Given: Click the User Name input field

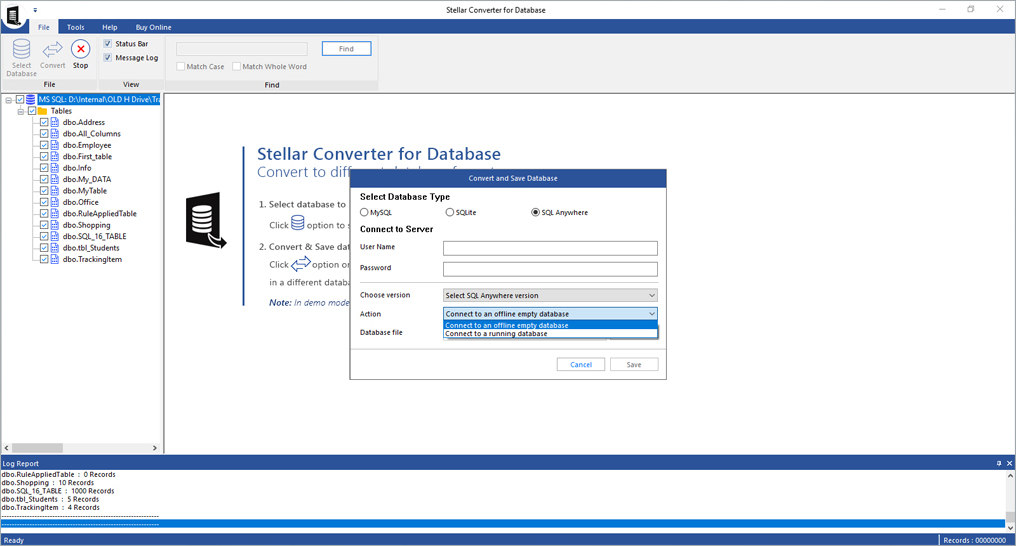Looking at the screenshot, I should coord(550,248).
